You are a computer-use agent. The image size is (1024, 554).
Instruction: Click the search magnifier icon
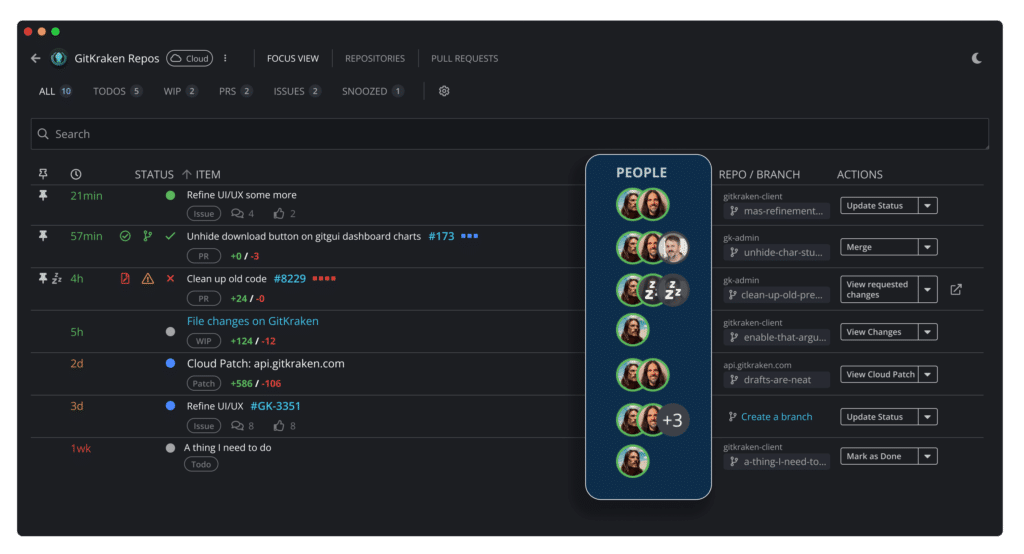(43, 134)
